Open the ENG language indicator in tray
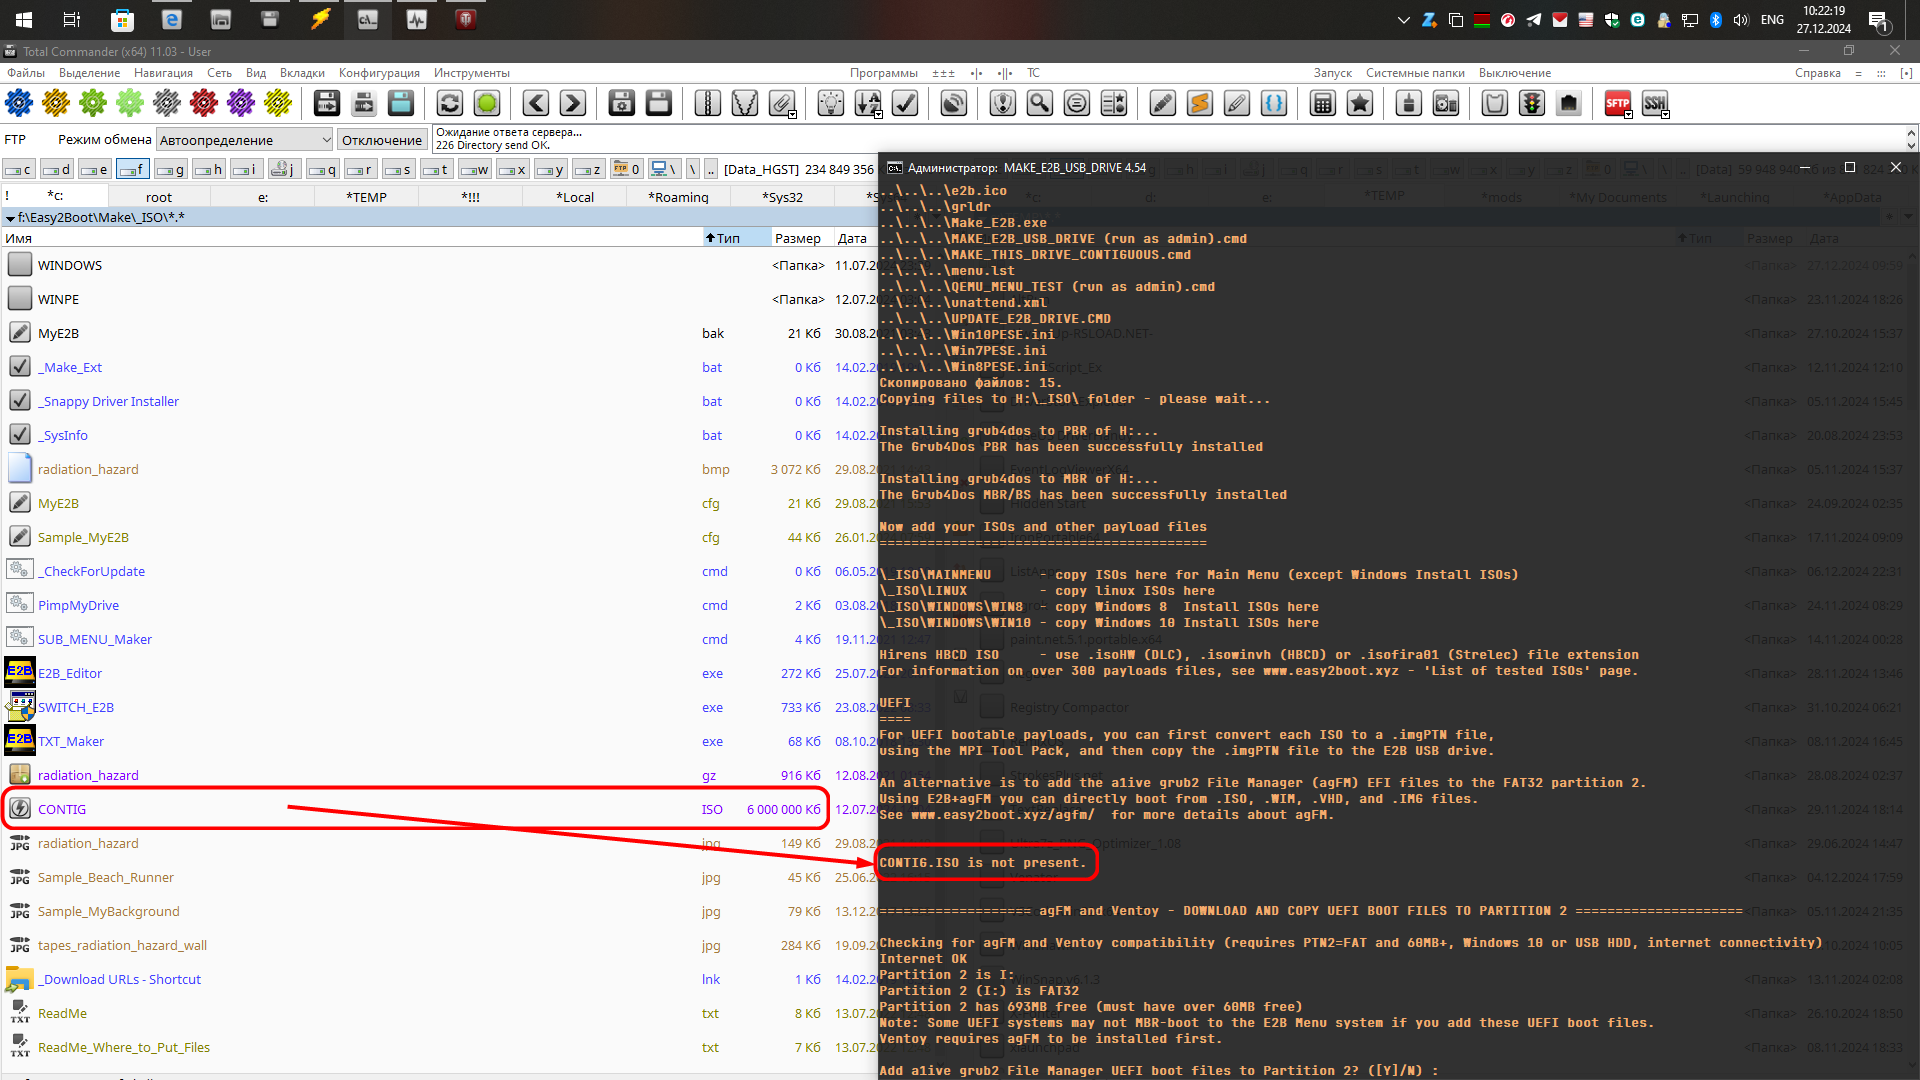The image size is (1920, 1080). coord(1772,19)
